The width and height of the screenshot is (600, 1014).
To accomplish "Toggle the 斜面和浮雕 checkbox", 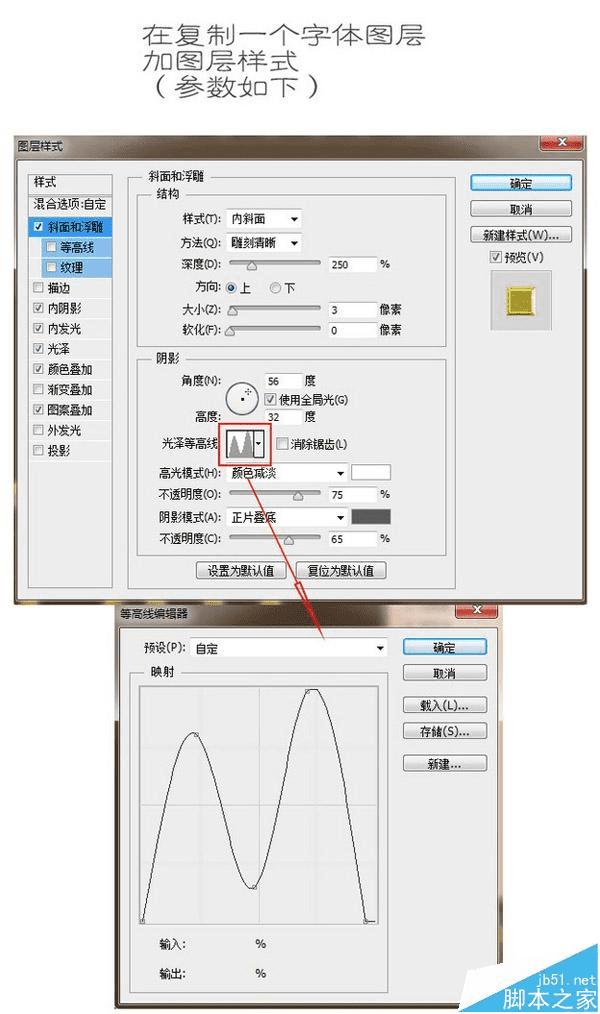I will tap(38, 226).
